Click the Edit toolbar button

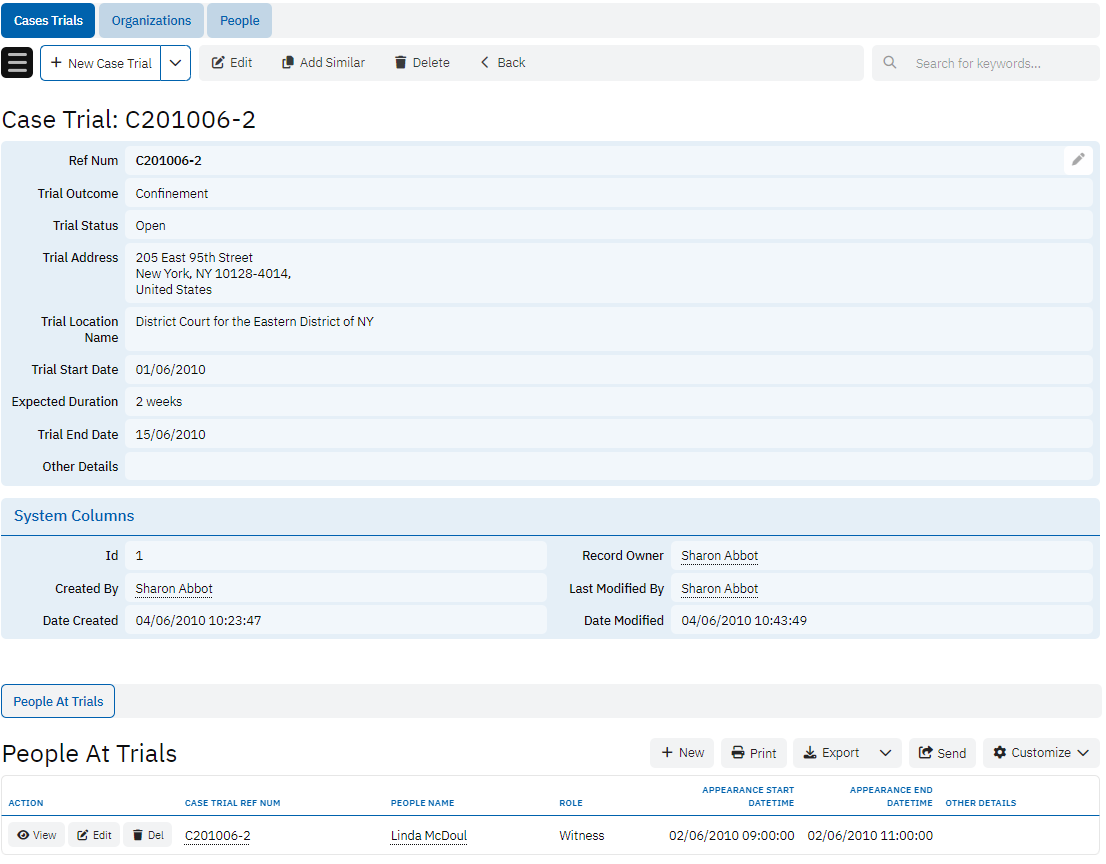[232, 62]
